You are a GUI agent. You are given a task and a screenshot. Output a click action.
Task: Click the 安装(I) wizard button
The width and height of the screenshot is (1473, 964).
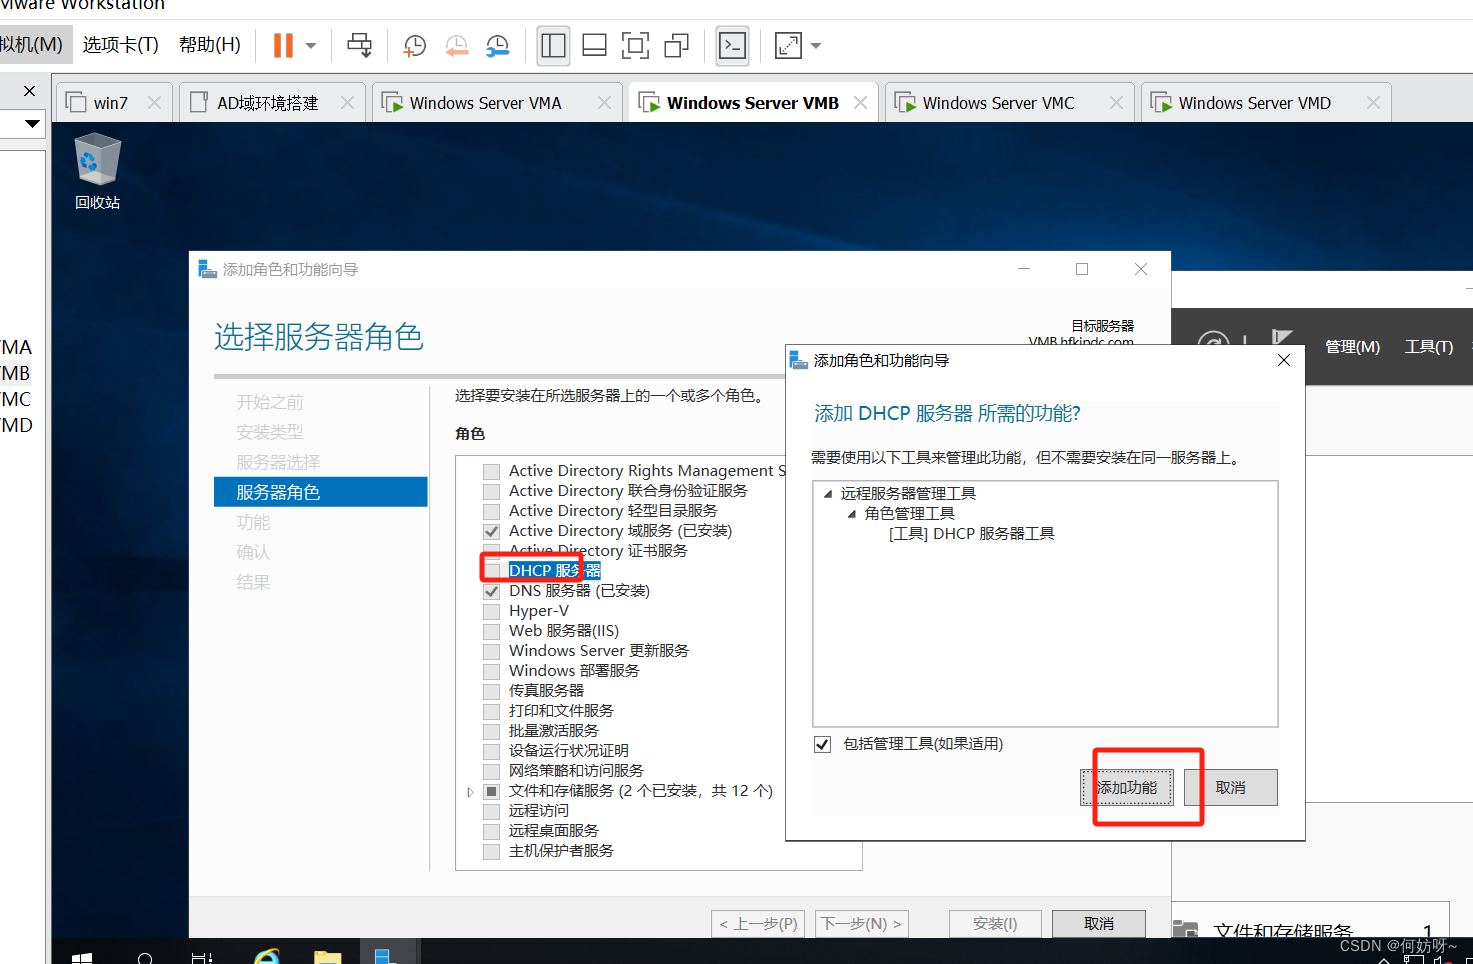point(995,924)
